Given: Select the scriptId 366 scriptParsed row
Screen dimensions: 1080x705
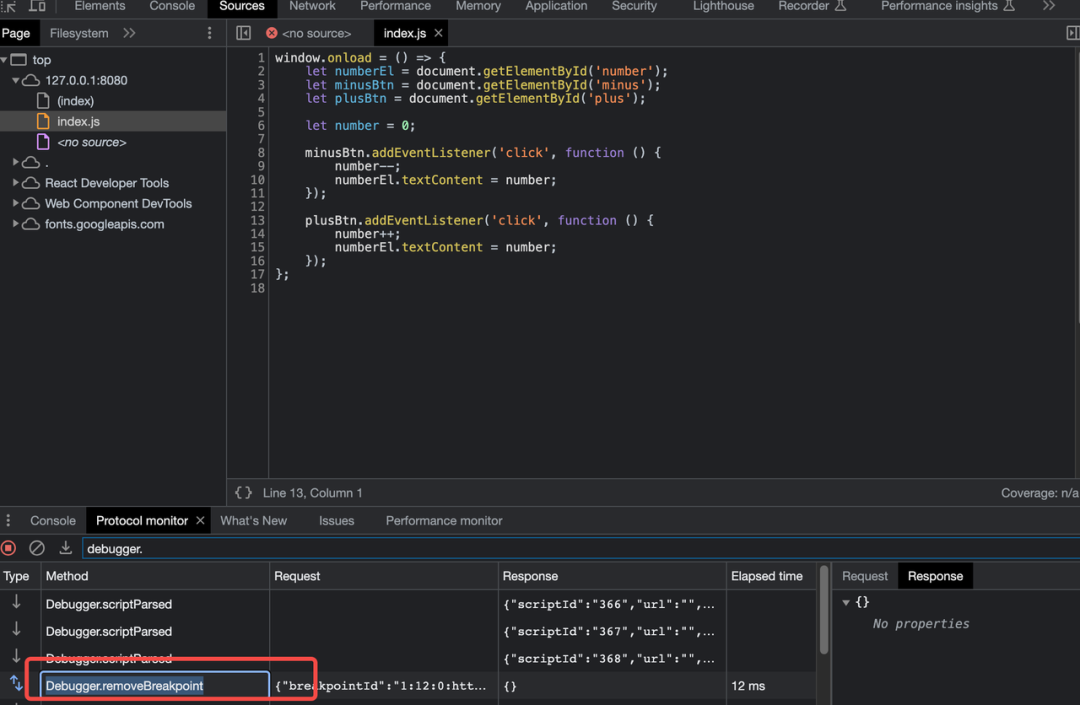Looking at the screenshot, I should point(409,604).
